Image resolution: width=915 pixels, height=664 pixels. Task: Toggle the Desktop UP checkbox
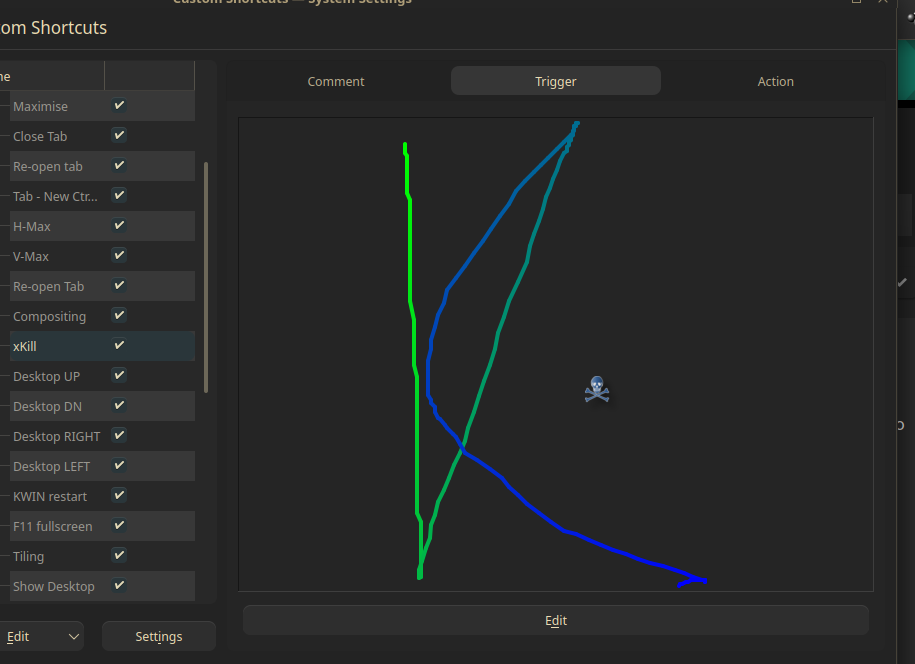(119, 375)
